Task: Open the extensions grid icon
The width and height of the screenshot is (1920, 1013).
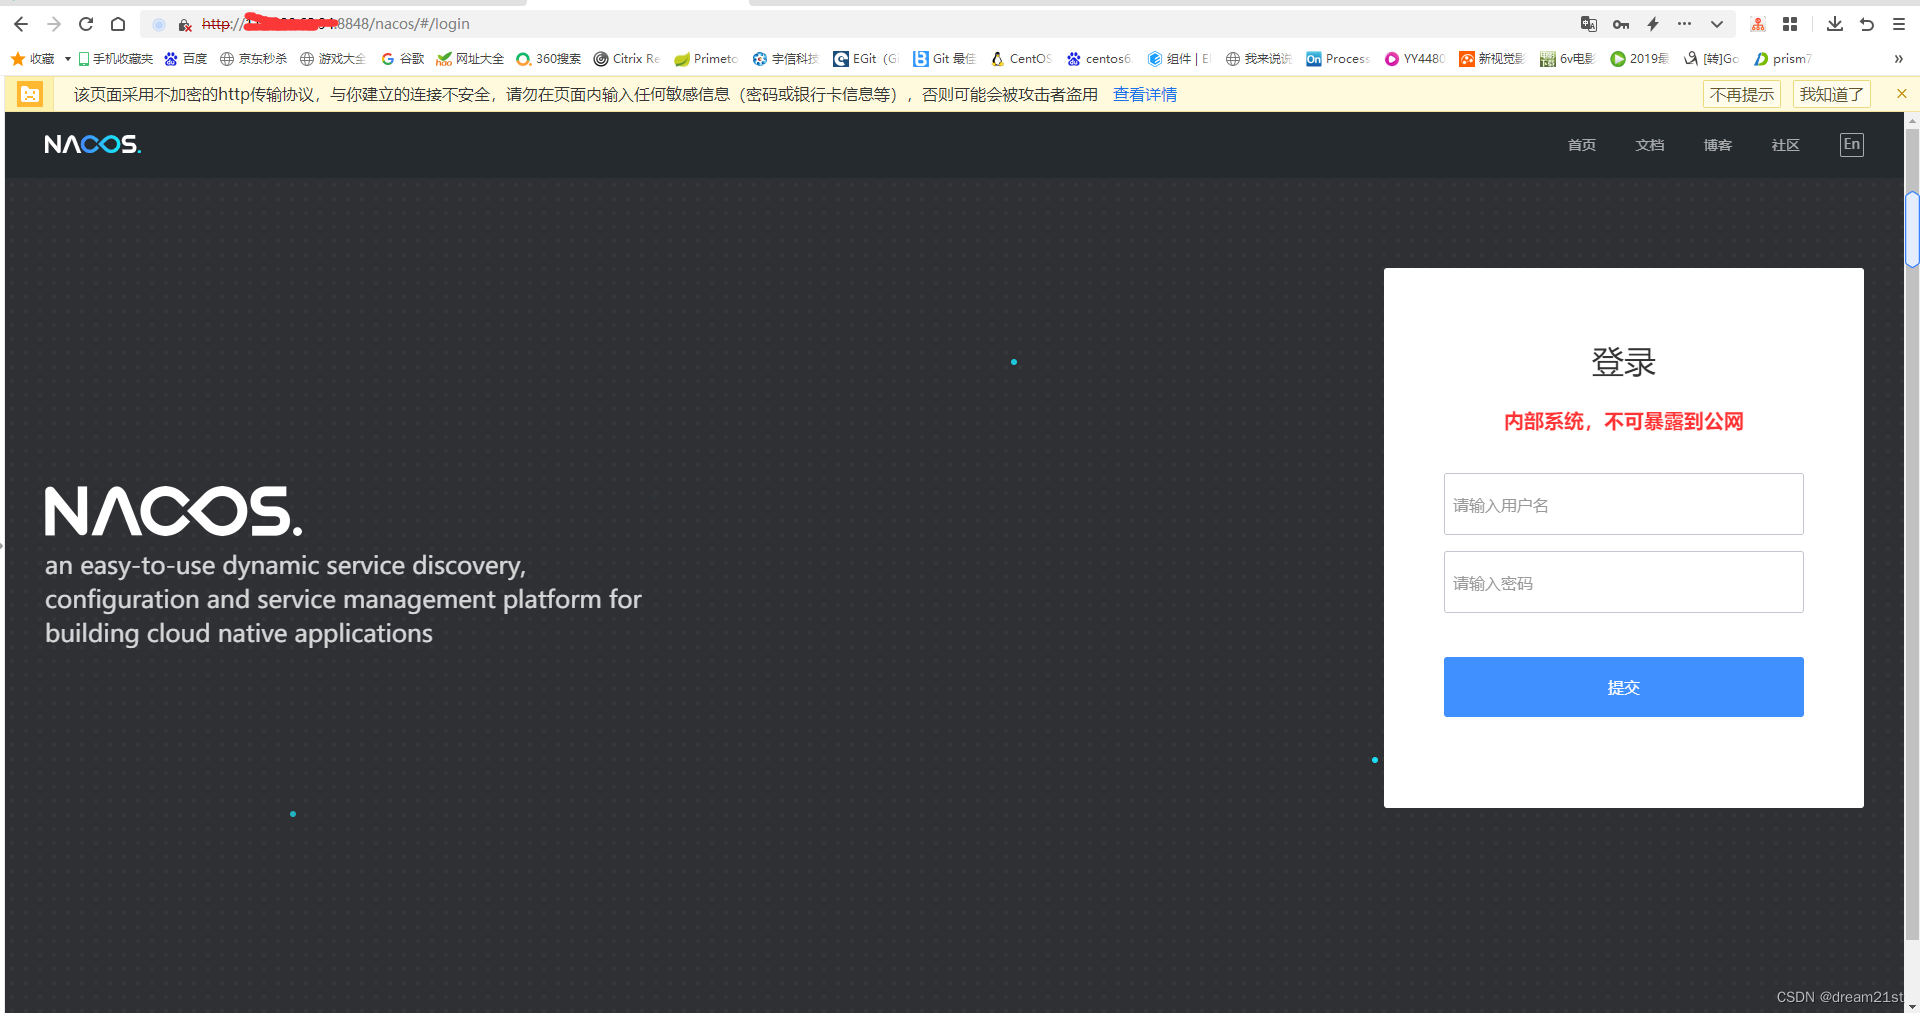Action: (x=1790, y=24)
